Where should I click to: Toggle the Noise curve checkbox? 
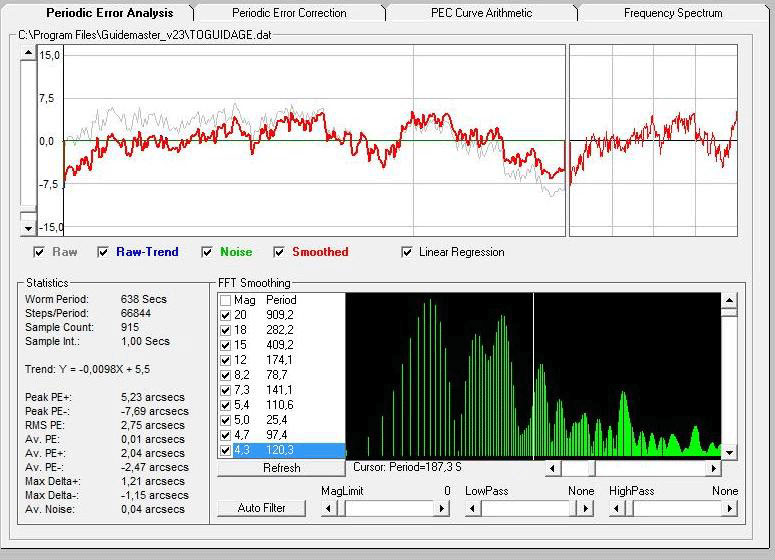click(207, 253)
